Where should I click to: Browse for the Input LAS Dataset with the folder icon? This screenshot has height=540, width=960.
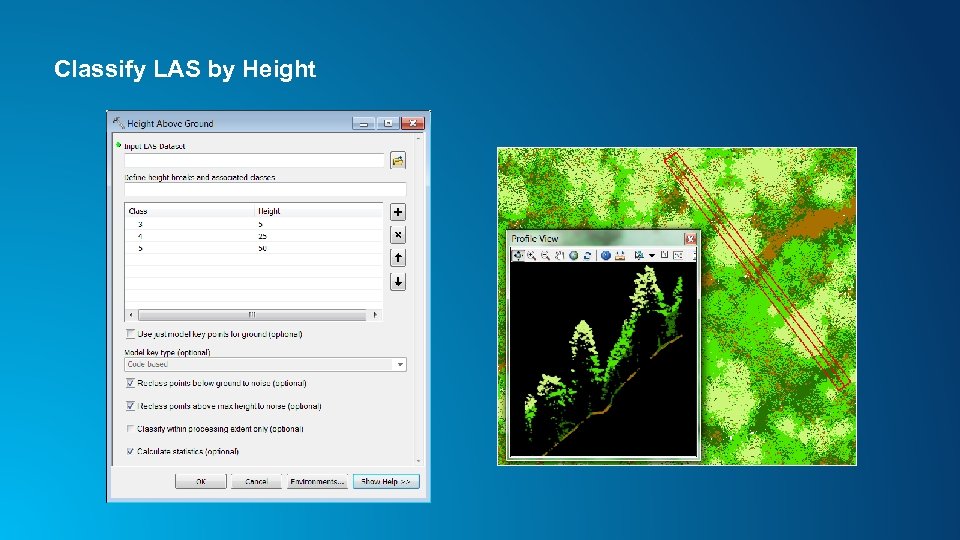(x=398, y=161)
